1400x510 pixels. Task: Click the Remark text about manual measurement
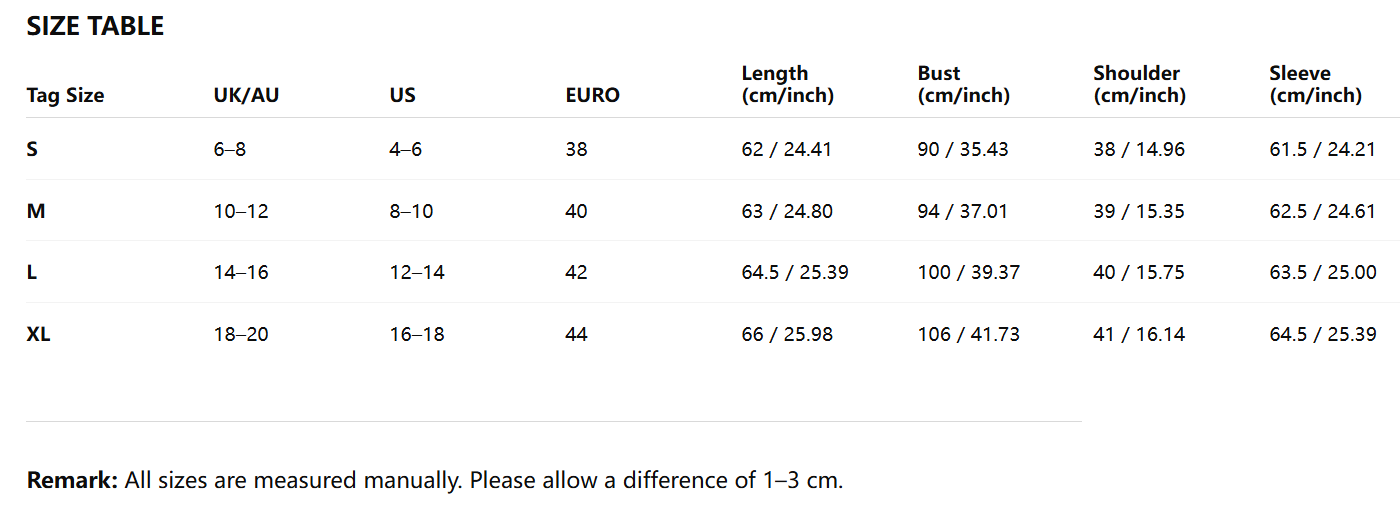pyautogui.click(x=435, y=481)
